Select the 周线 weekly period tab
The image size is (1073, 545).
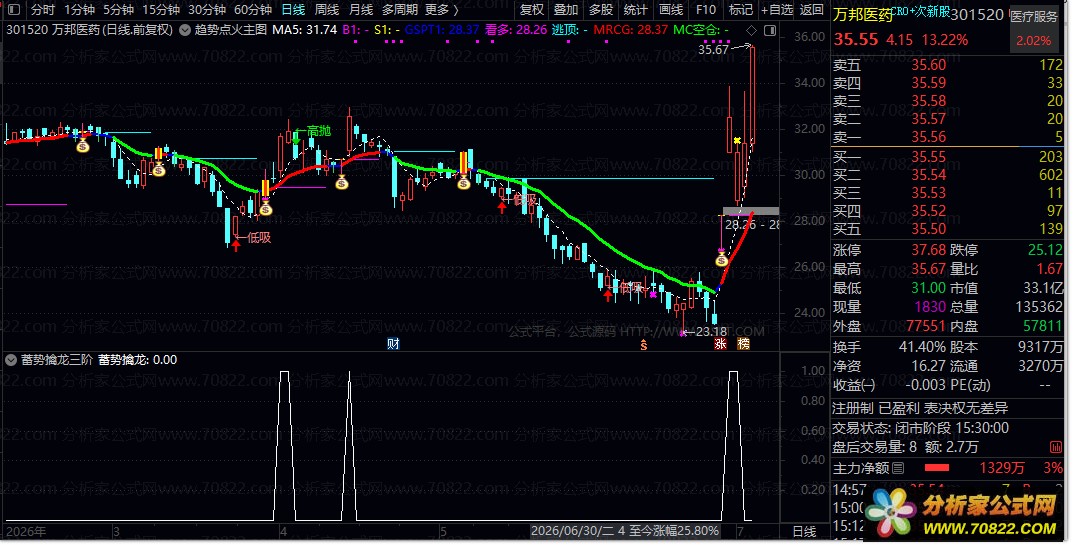[326, 10]
